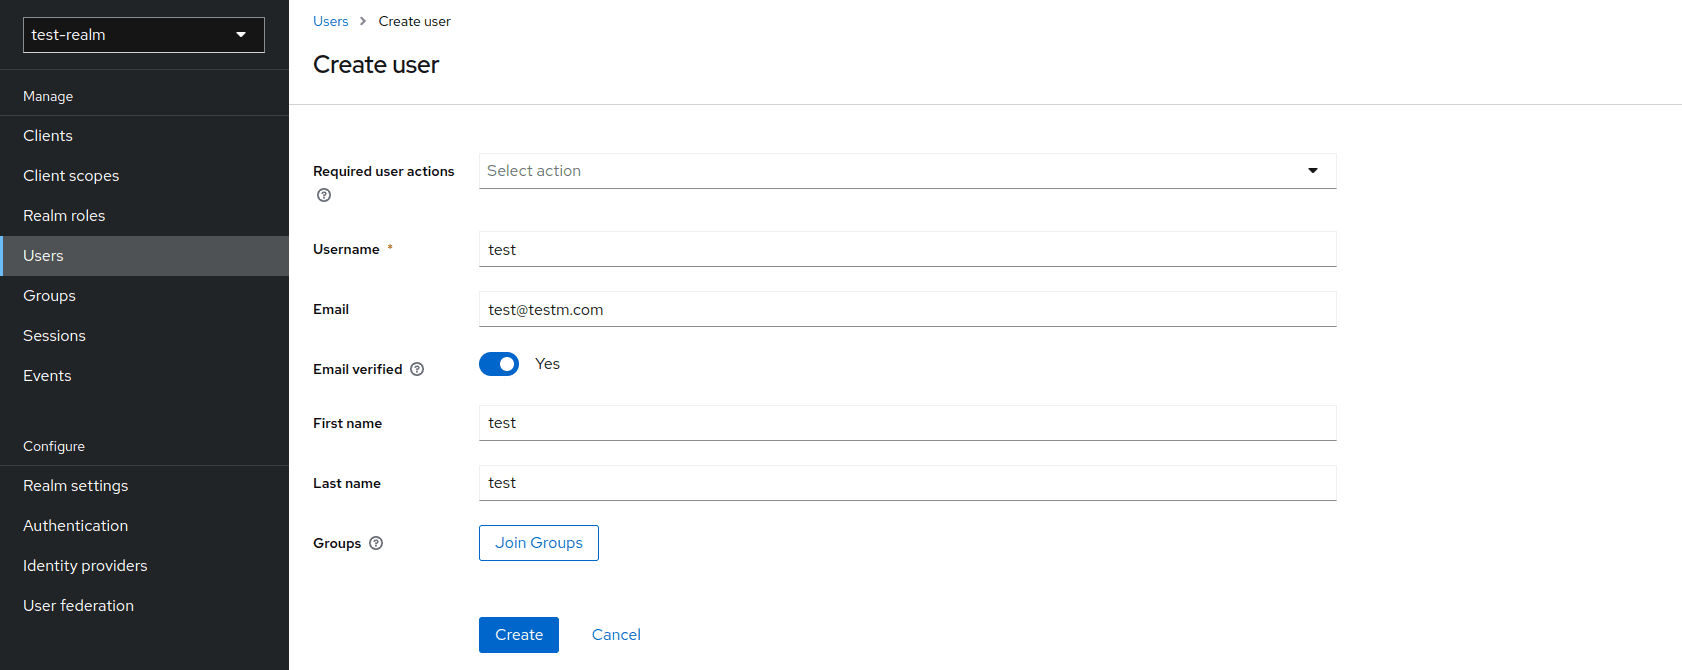The image size is (1682, 670).
Task: Go to Client scopes in sidebar
Action: click(71, 176)
